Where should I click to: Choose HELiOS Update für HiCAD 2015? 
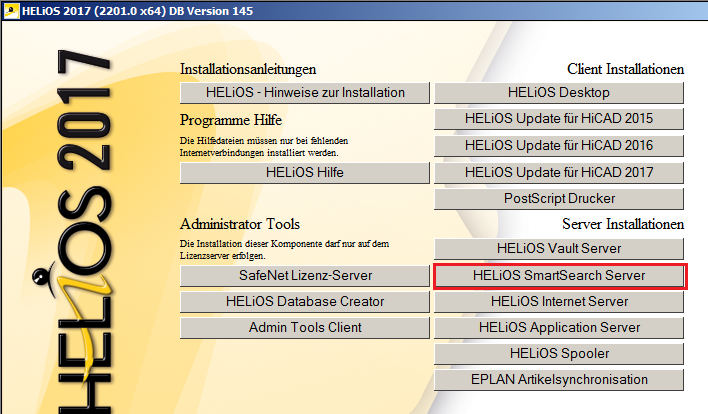click(x=559, y=119)
